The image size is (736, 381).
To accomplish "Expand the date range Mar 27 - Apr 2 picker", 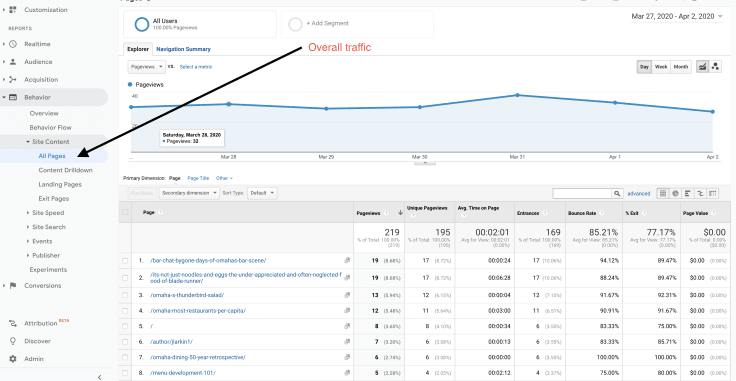I will pos(677,16).
